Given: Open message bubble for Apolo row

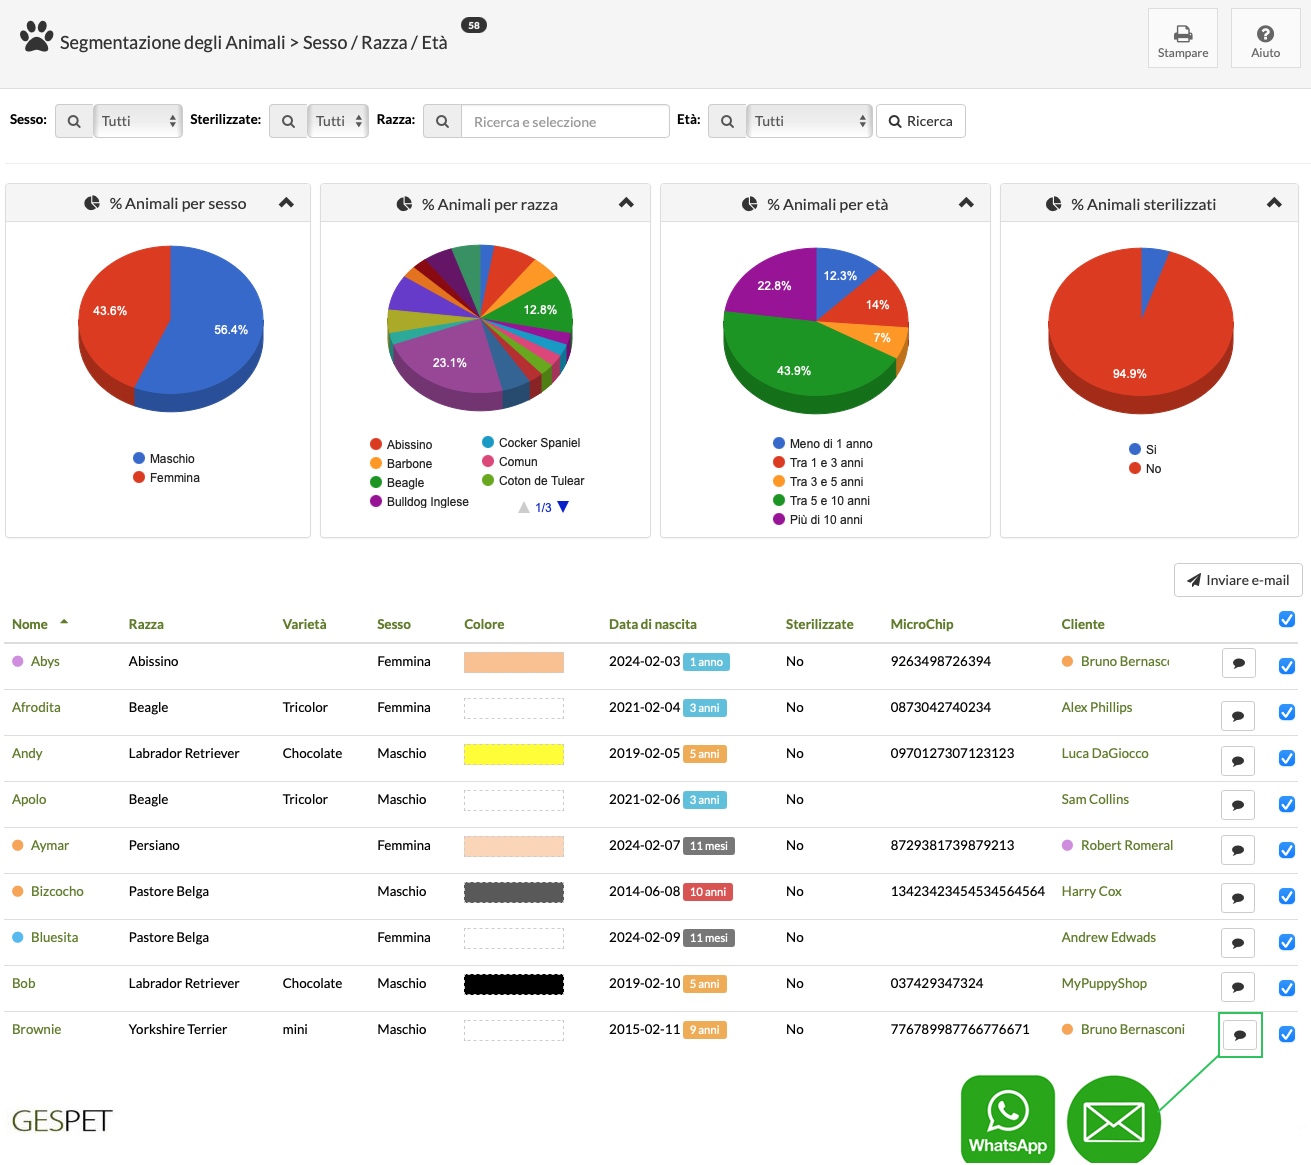Looking at the screenshot, I should (x=1238, y=805).
